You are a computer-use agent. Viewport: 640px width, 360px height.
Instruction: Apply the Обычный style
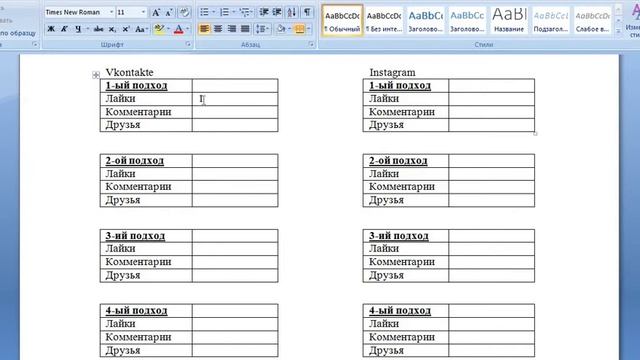tap(342, 21)
